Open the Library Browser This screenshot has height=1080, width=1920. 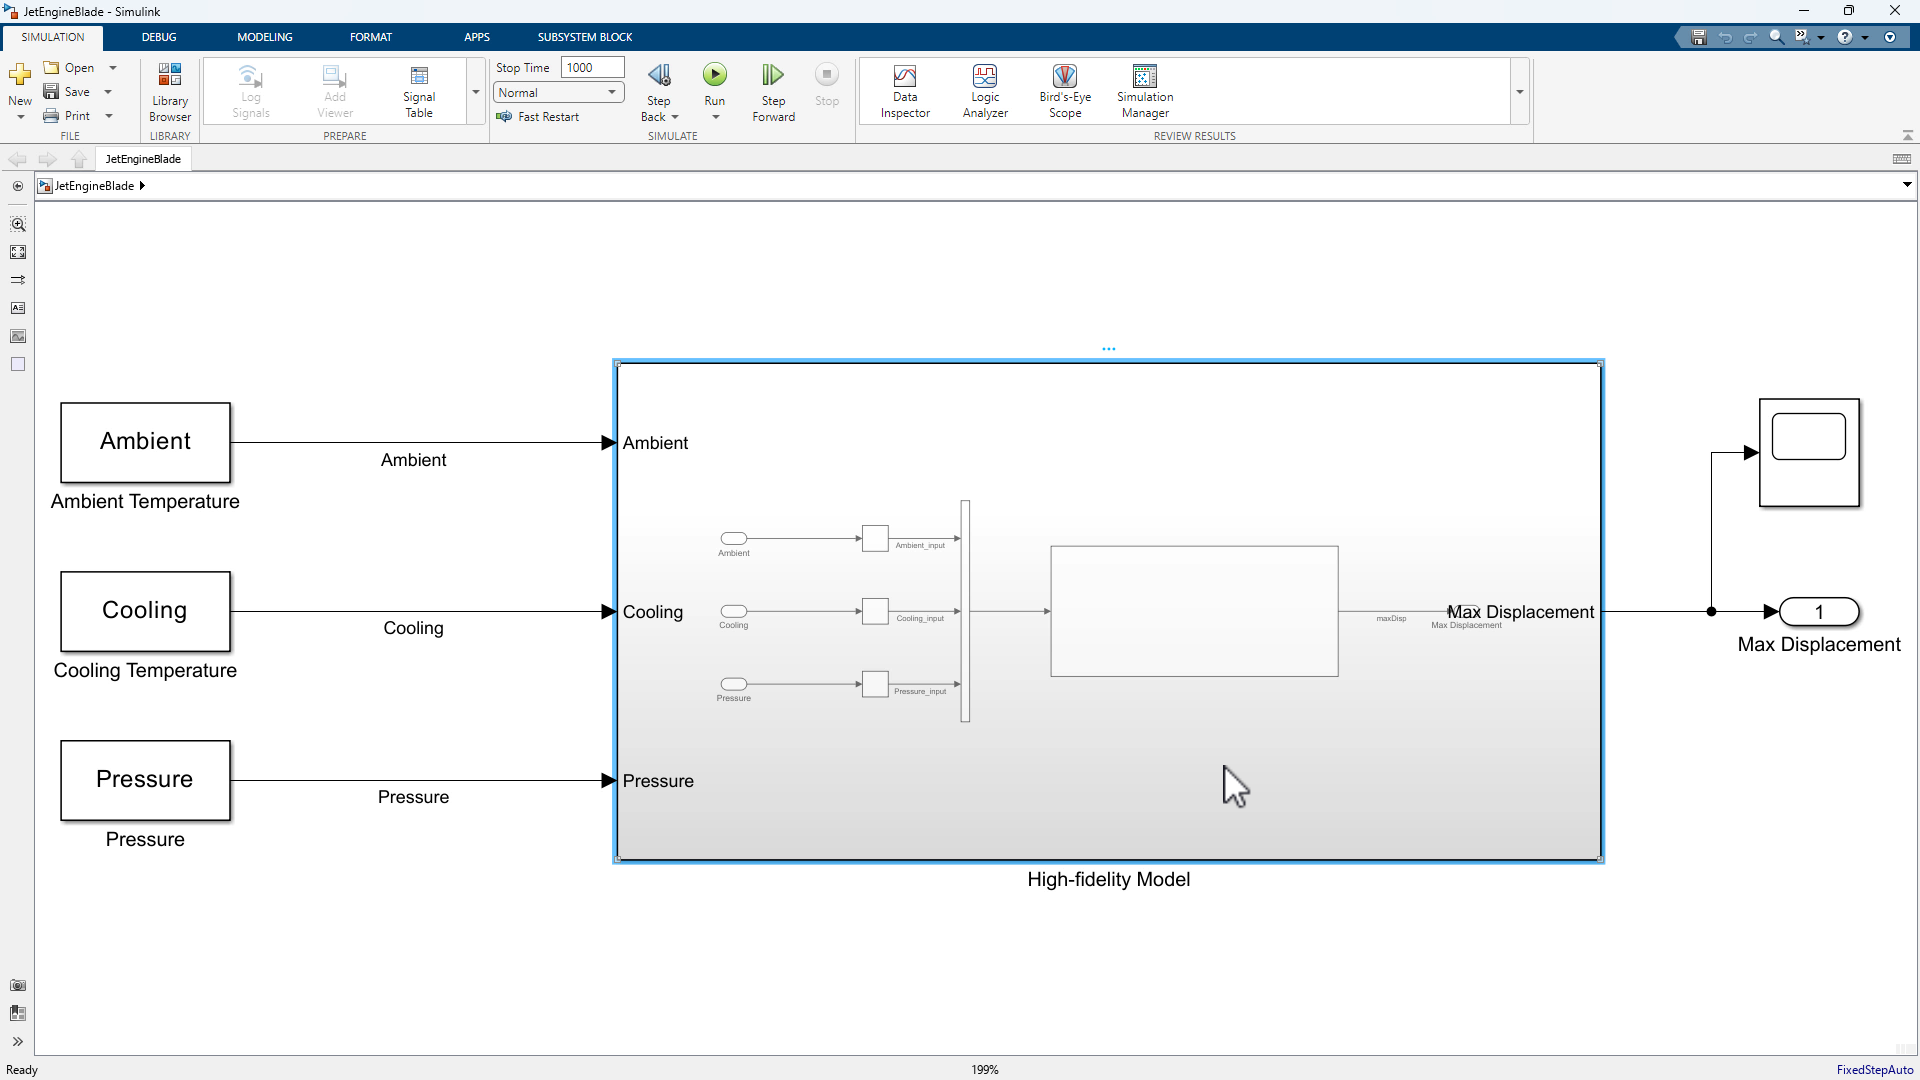point(169,90)
